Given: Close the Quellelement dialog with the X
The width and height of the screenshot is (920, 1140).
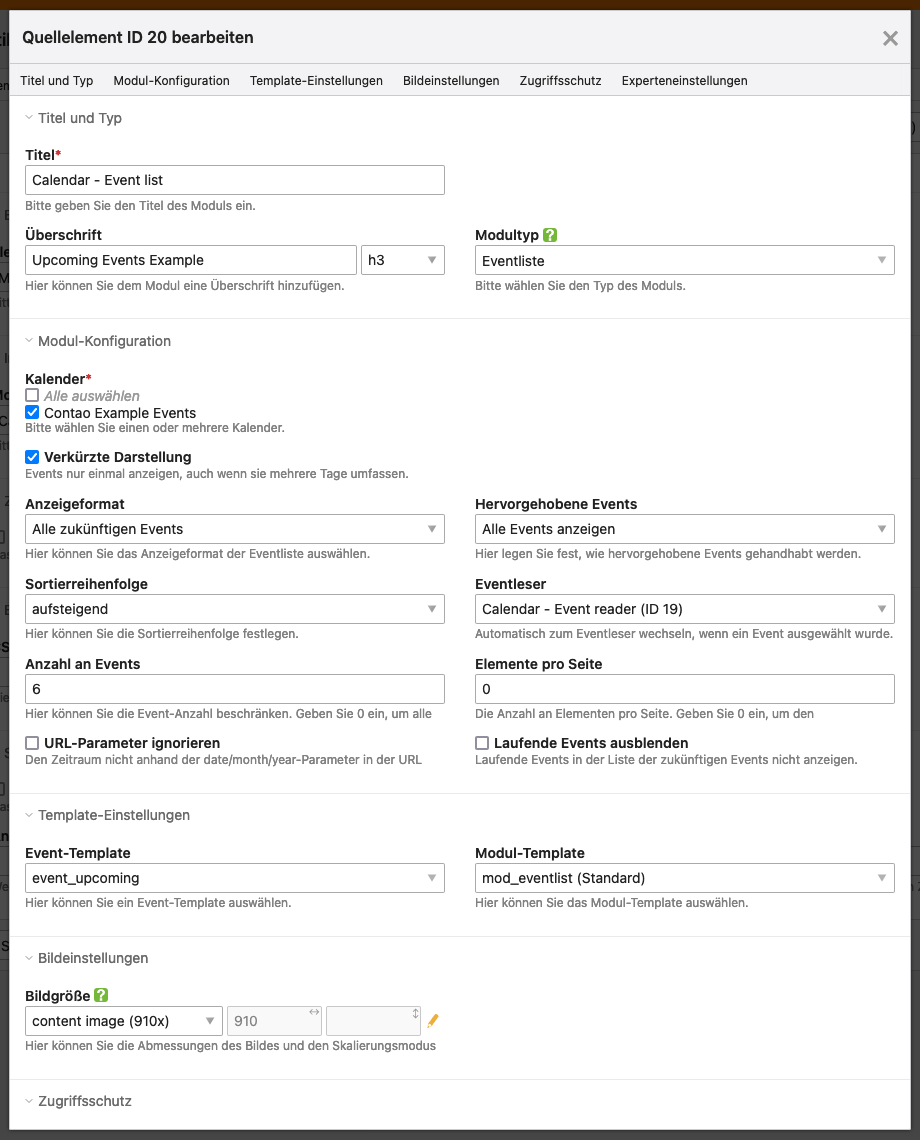Looking at the screenshot, I should point(890,39).
